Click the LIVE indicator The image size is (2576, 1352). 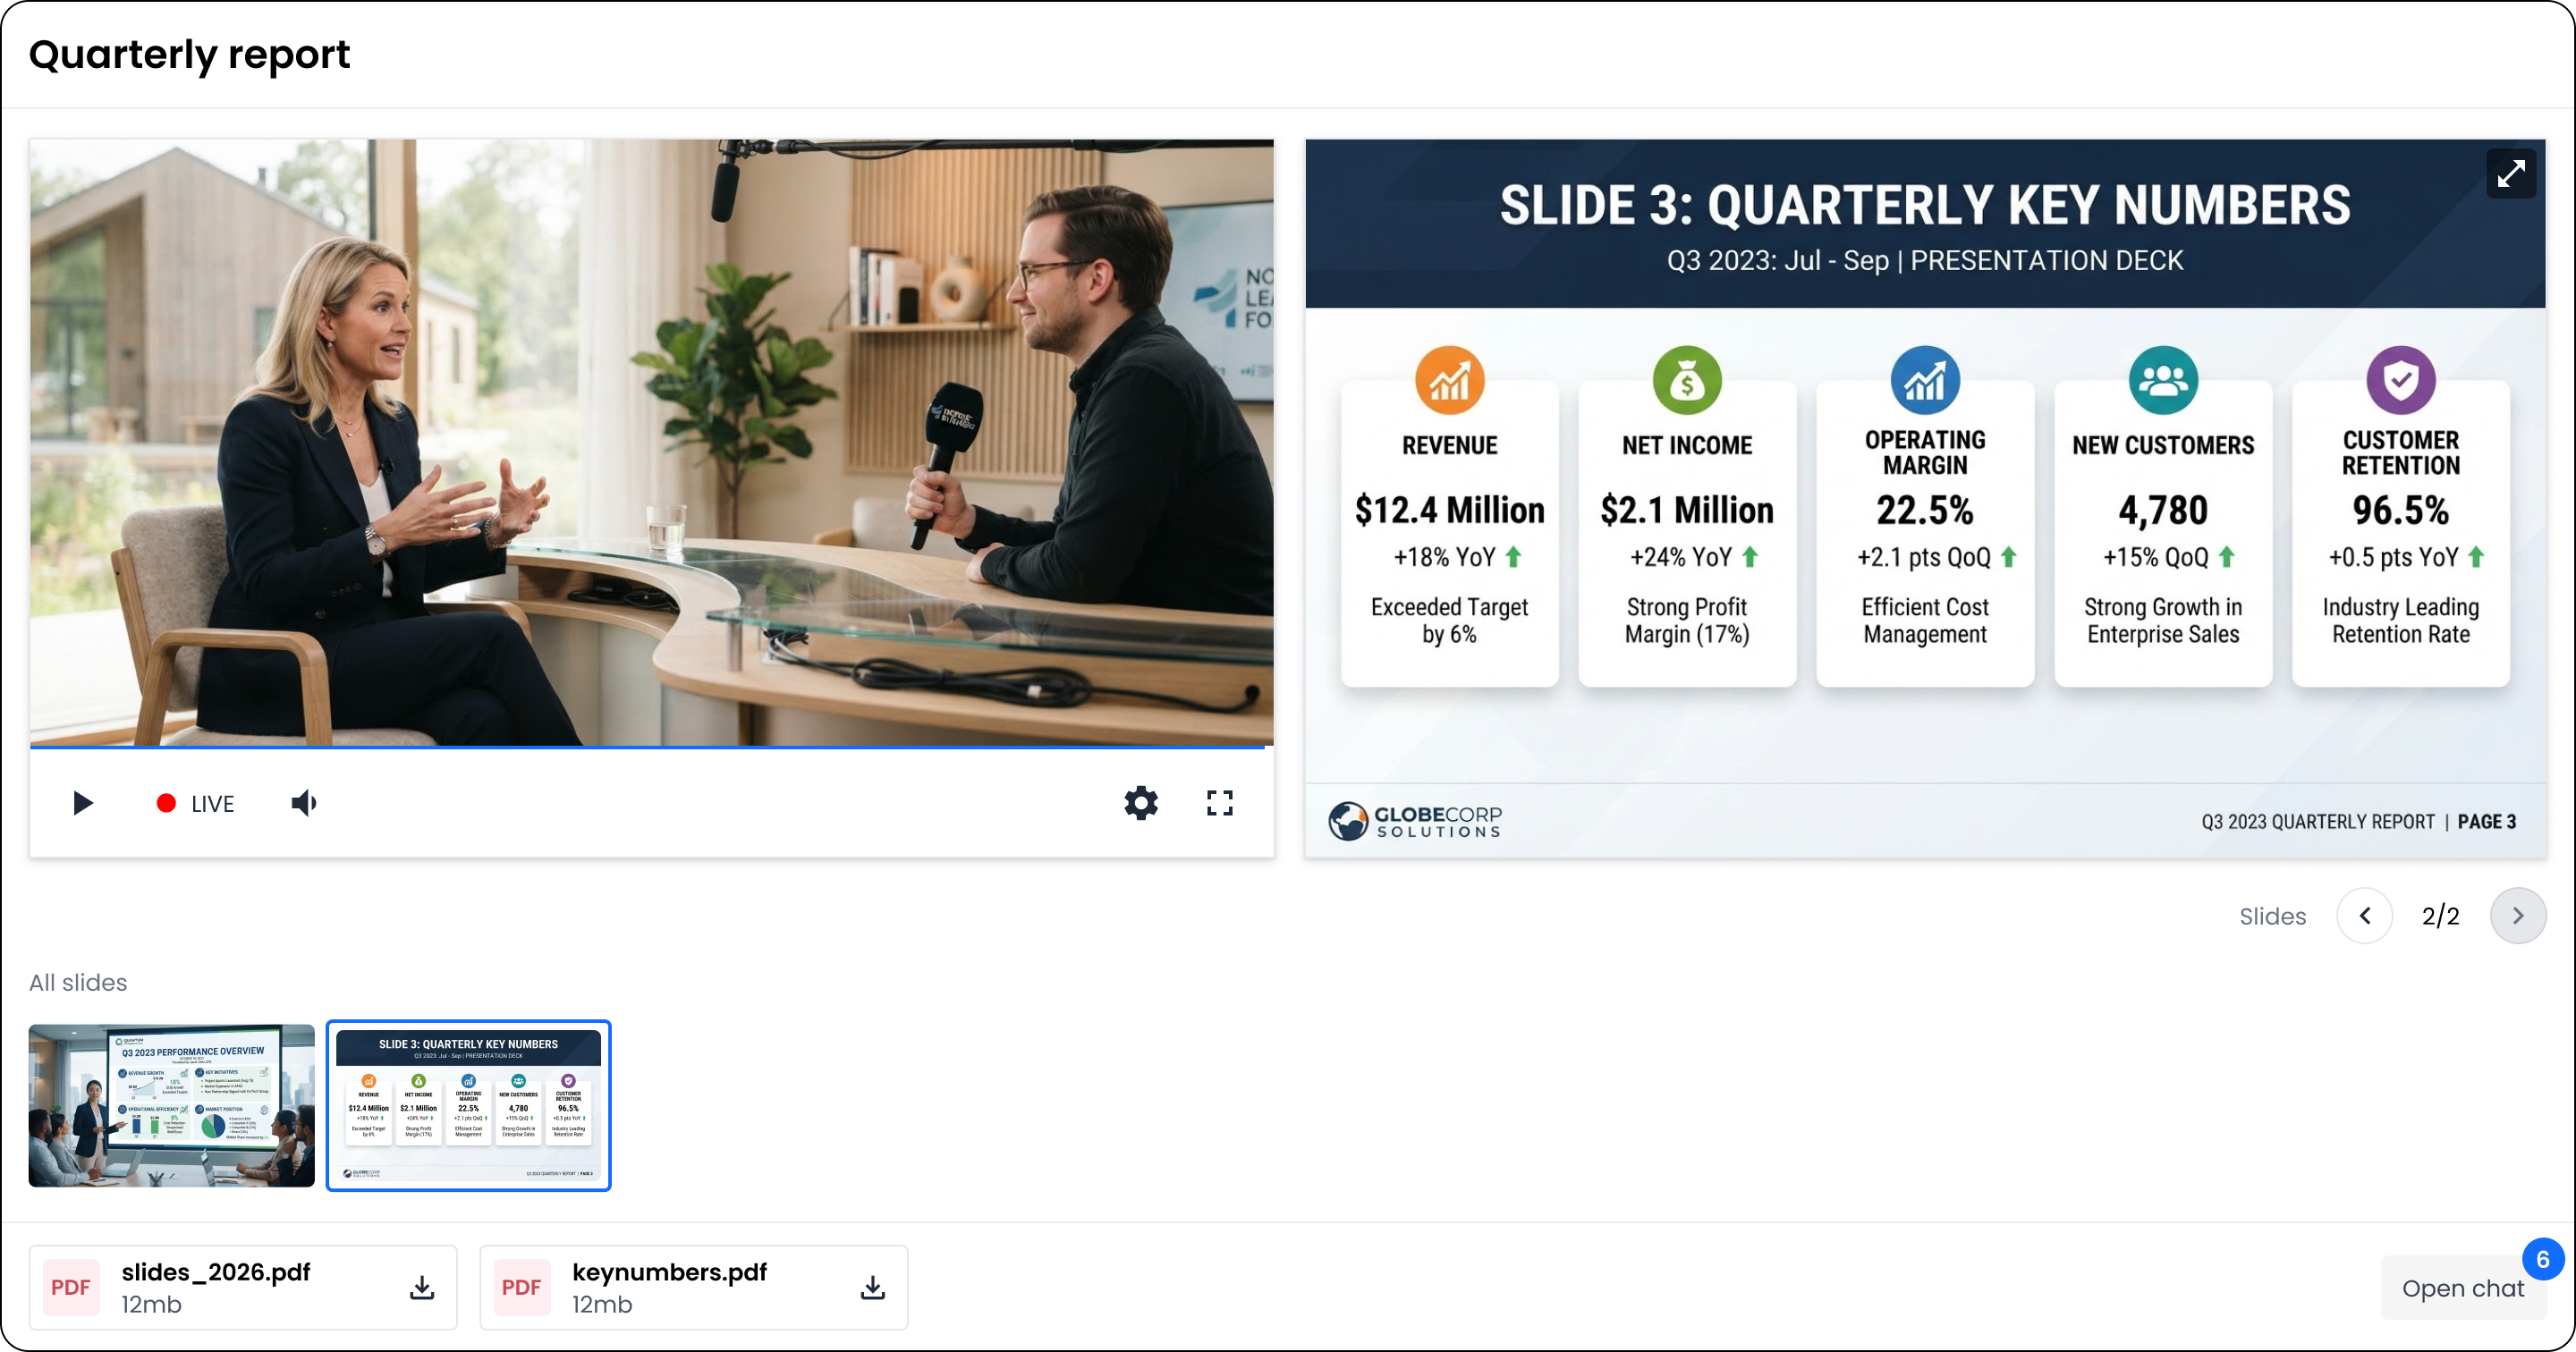195,804
